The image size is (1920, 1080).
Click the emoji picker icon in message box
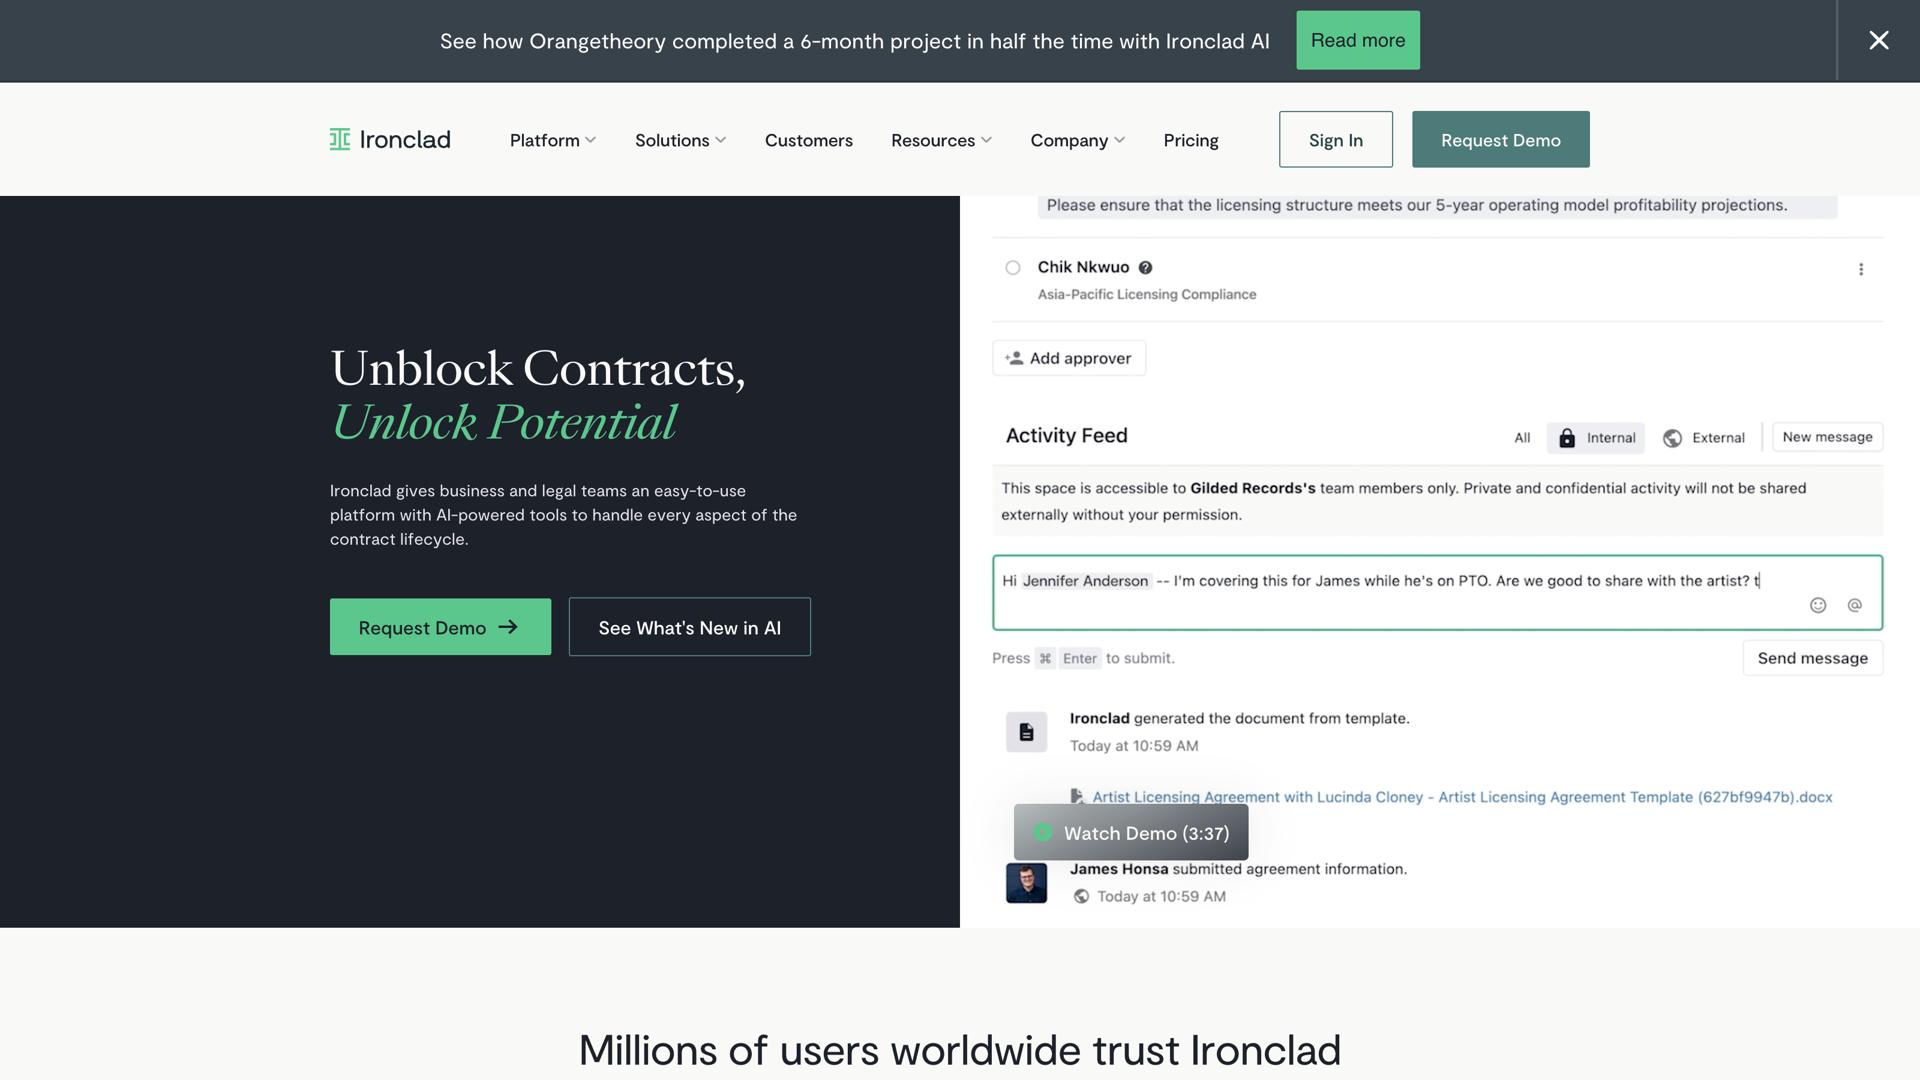click(x=1818, y=605)
